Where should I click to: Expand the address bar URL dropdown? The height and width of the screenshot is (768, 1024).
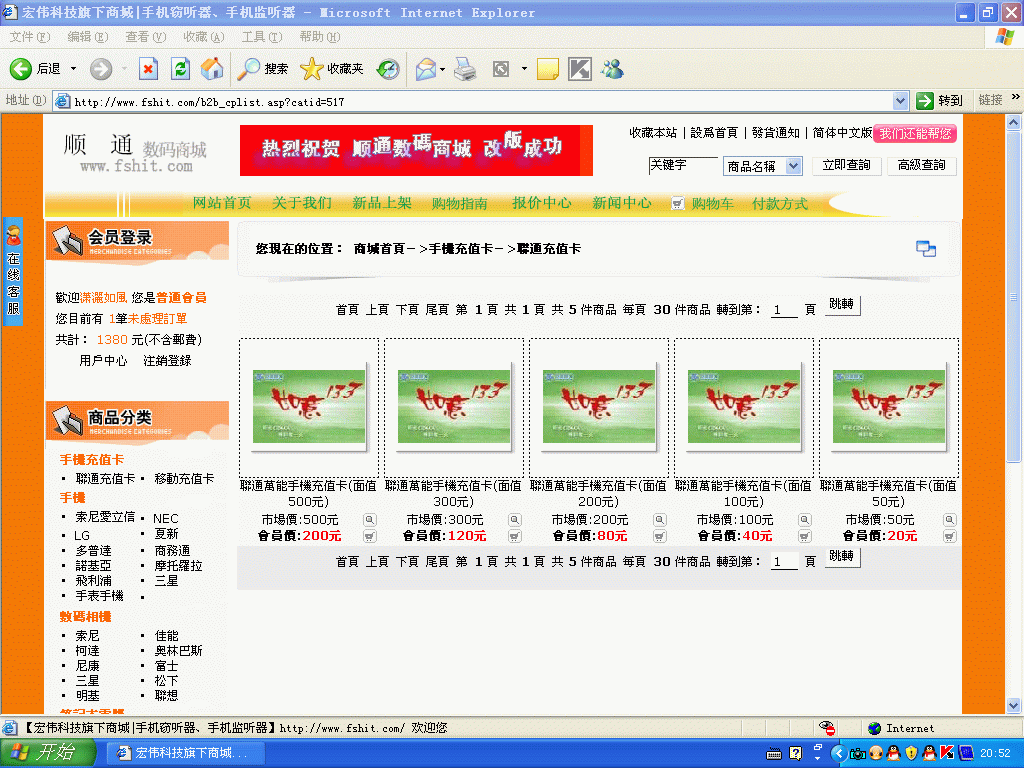900,100
